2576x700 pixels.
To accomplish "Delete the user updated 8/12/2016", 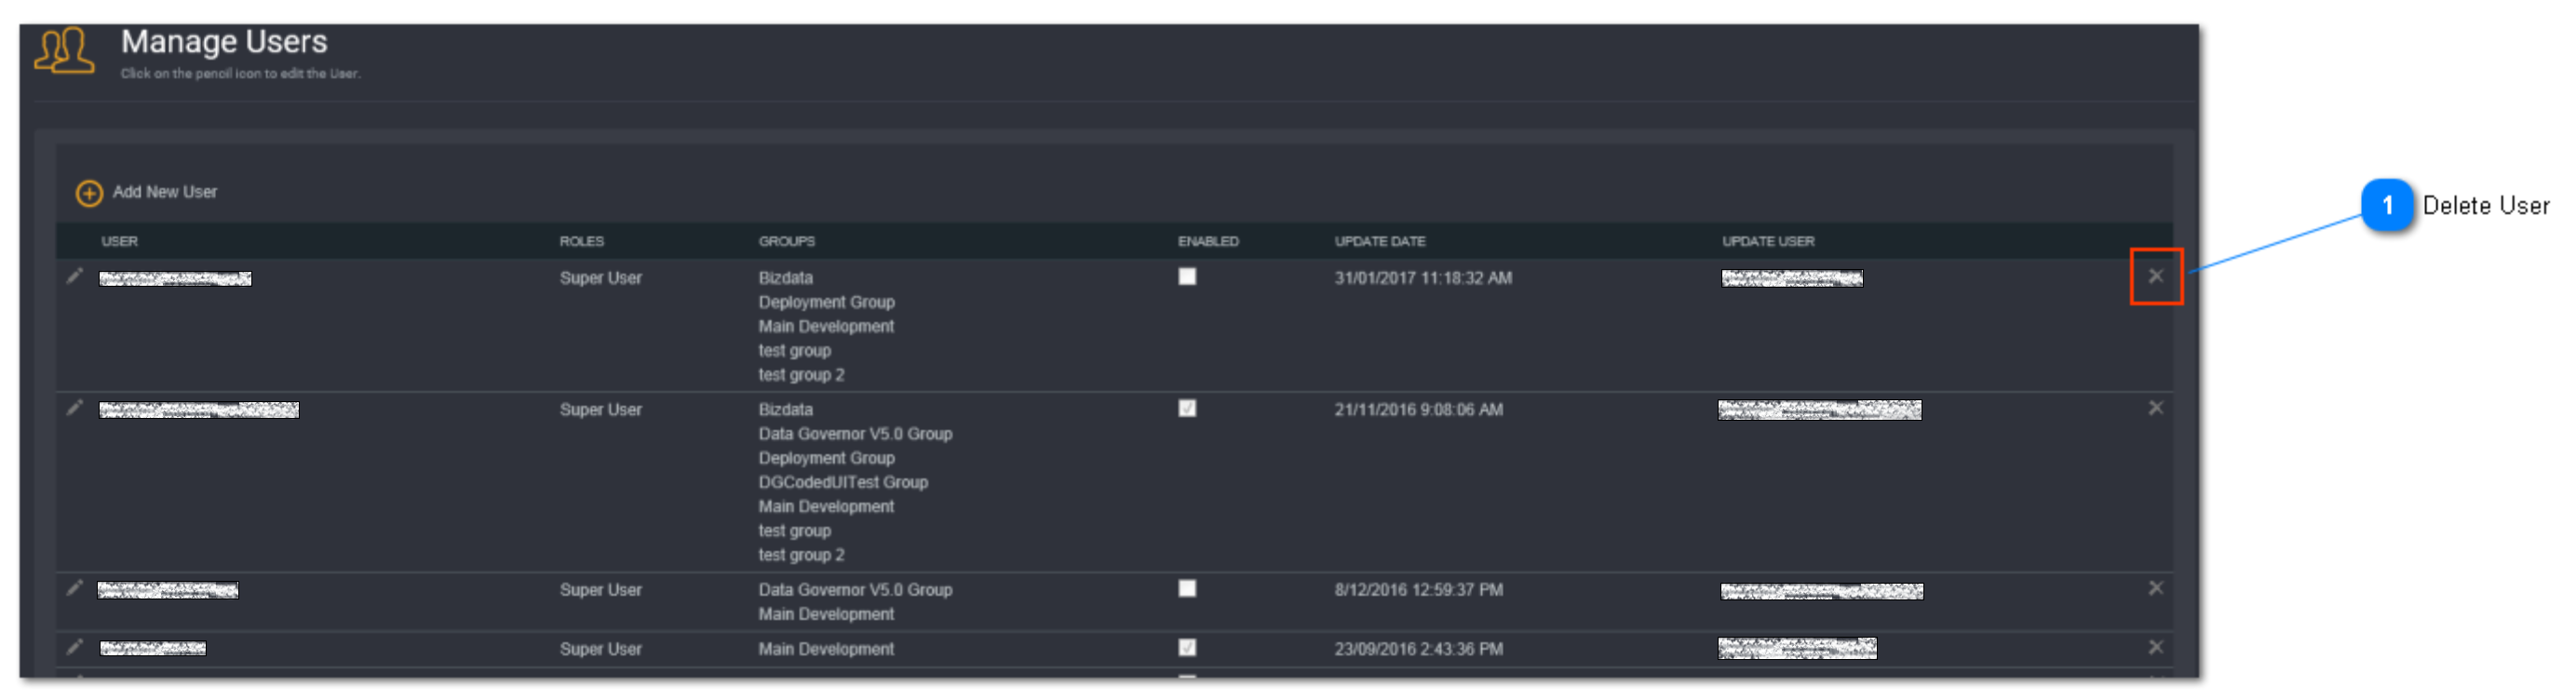I will coord(2155,588).
